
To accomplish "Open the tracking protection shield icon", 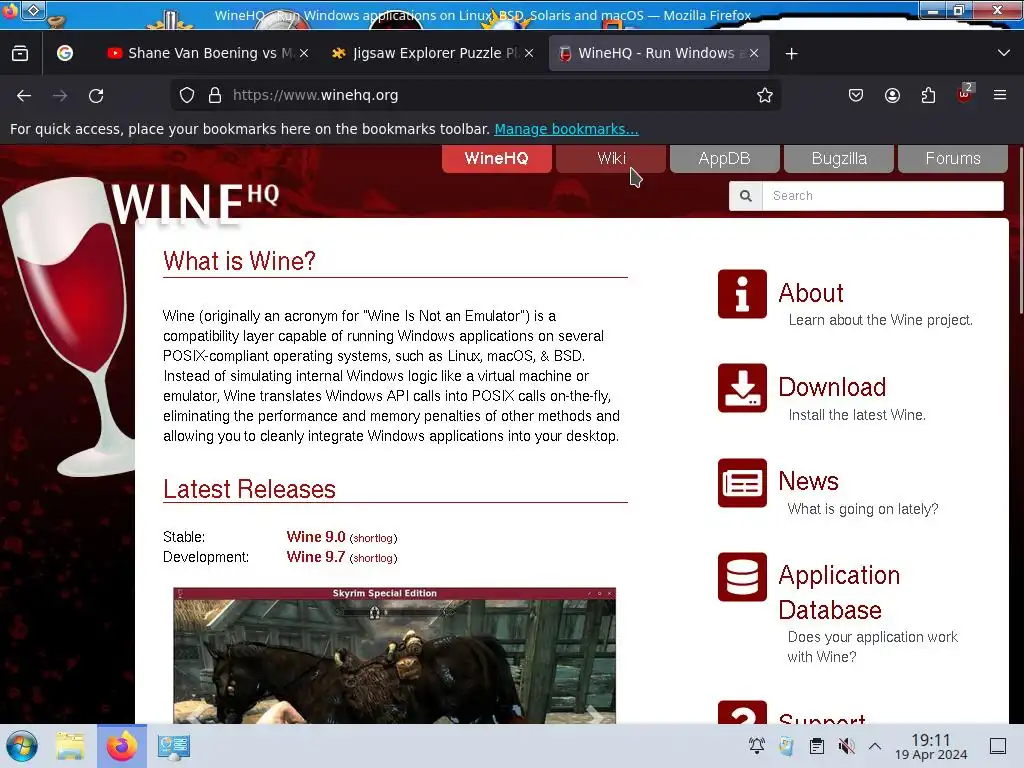I will coord(187,95).
